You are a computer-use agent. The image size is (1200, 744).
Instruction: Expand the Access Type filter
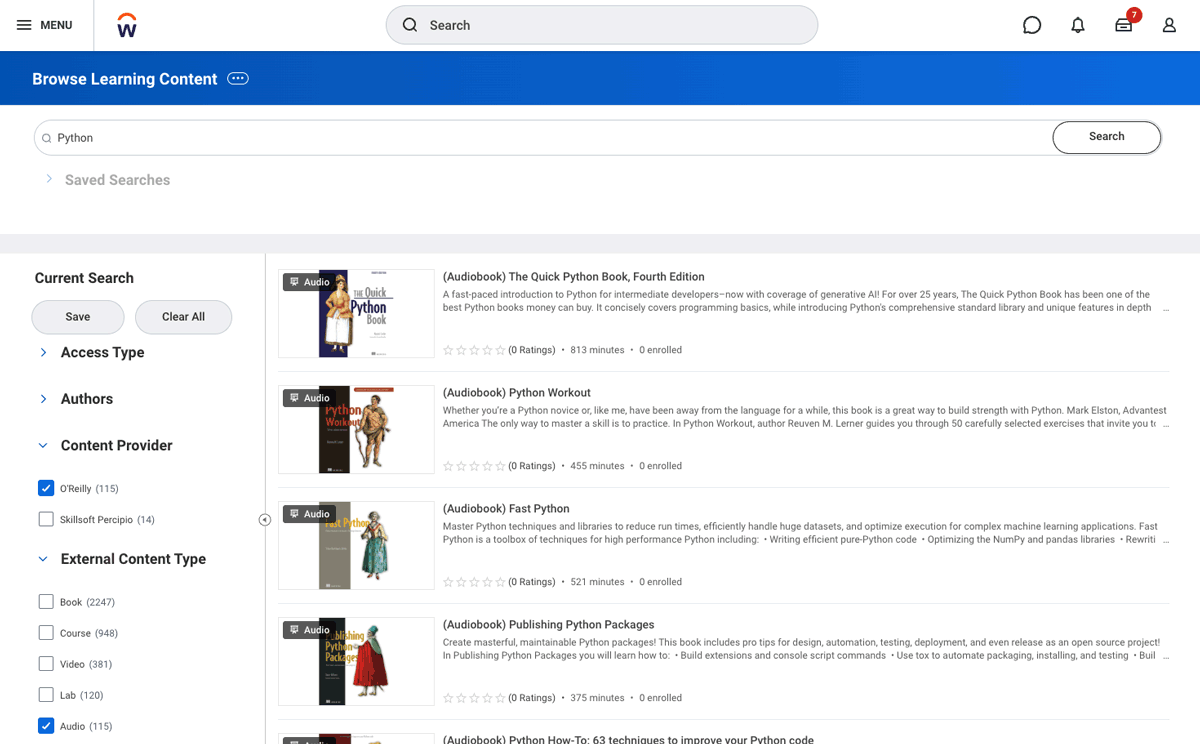[x=43, y=352]
